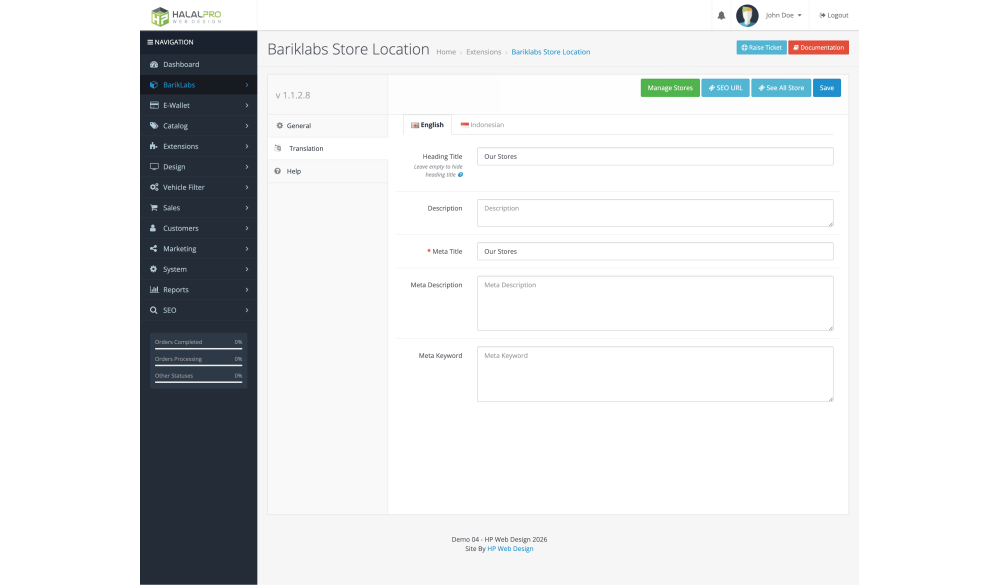Open the John Doe user dropdown
The width and height of the screenshot is (1000, 585).
pos(784,15)
